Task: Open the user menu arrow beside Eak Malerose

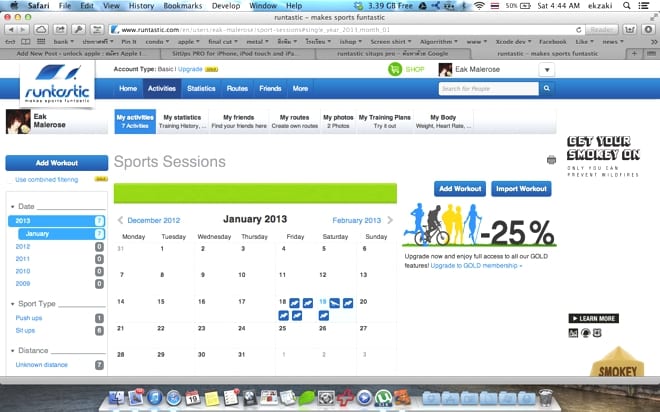Action: (x=547, y=70)
